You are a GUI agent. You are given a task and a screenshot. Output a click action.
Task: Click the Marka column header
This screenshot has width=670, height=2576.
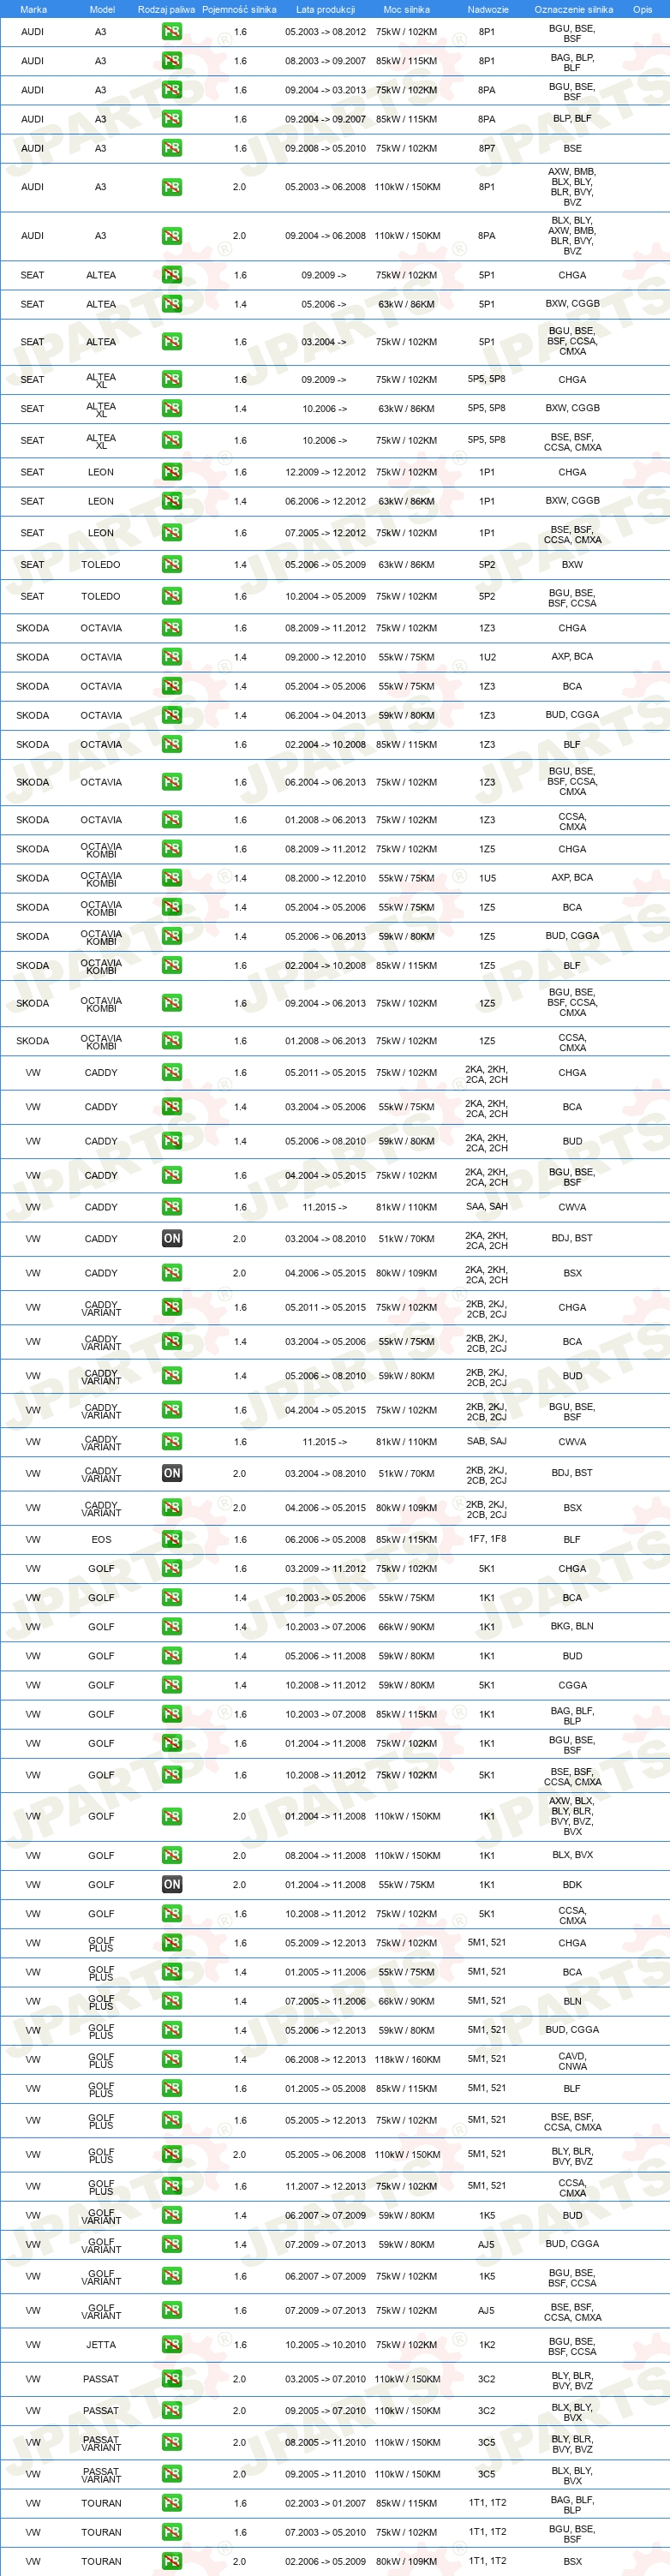click(33, 9)
